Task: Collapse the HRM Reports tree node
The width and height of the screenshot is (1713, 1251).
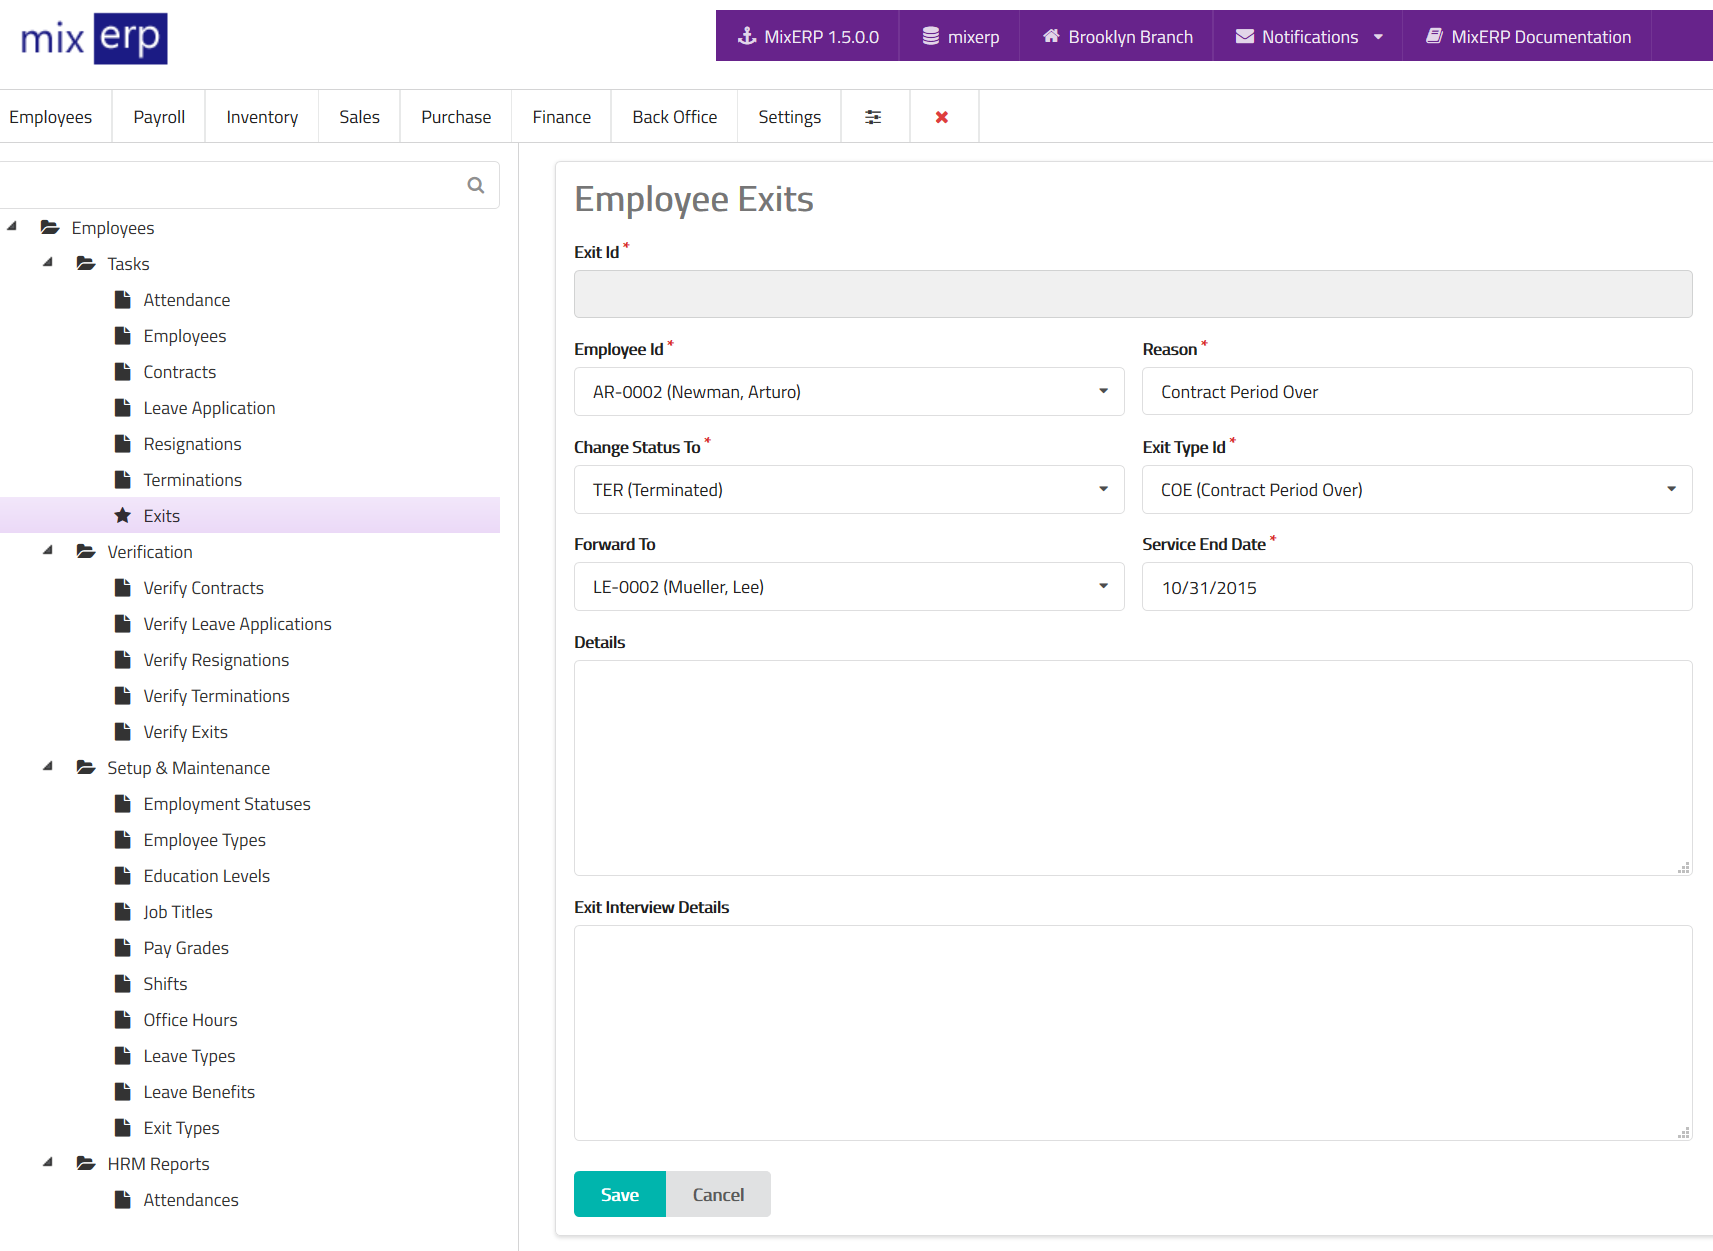Action: [x=48, y=1162]
